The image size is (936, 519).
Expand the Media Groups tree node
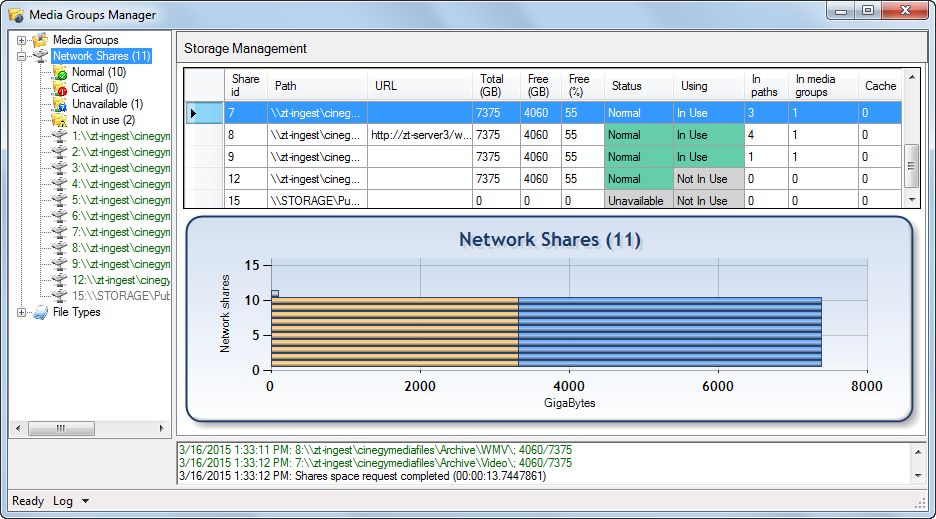click(x=21, y=41)
